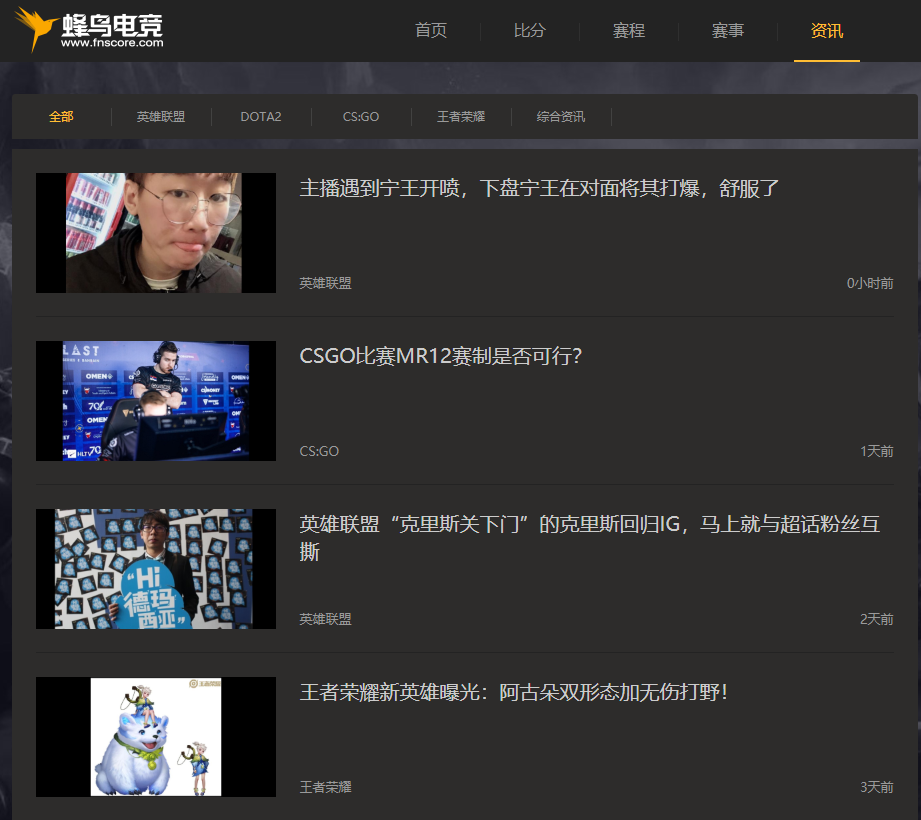
Task: Open article 王者荣耀新英雄曝光 阿古朵
Action: click(514, 692)
